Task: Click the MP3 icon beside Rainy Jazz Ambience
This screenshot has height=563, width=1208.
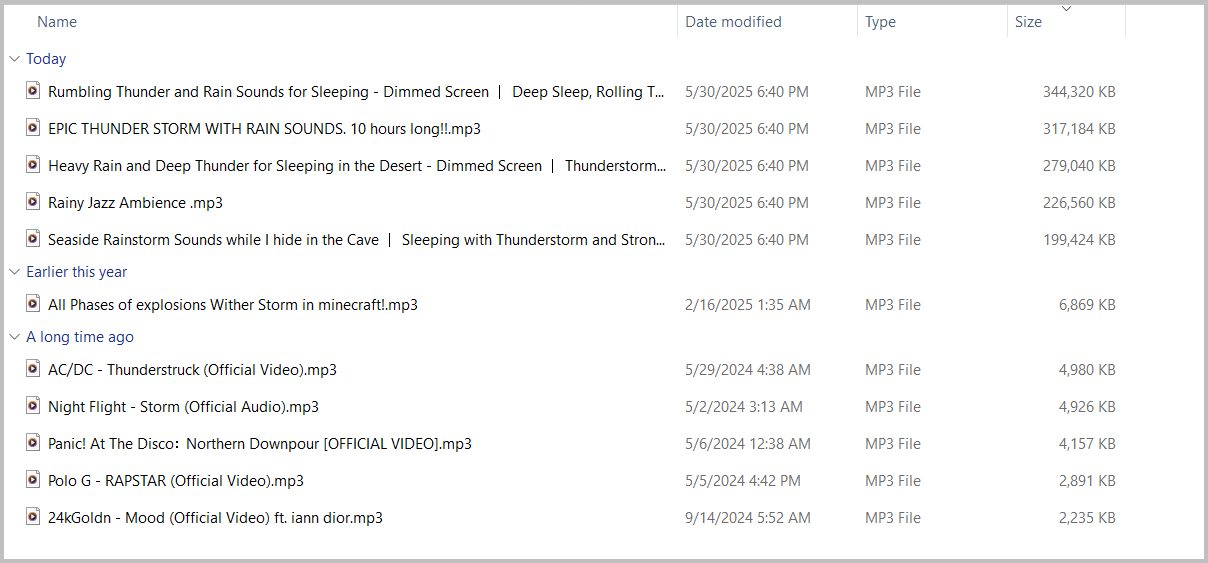Action: point(33,203)
